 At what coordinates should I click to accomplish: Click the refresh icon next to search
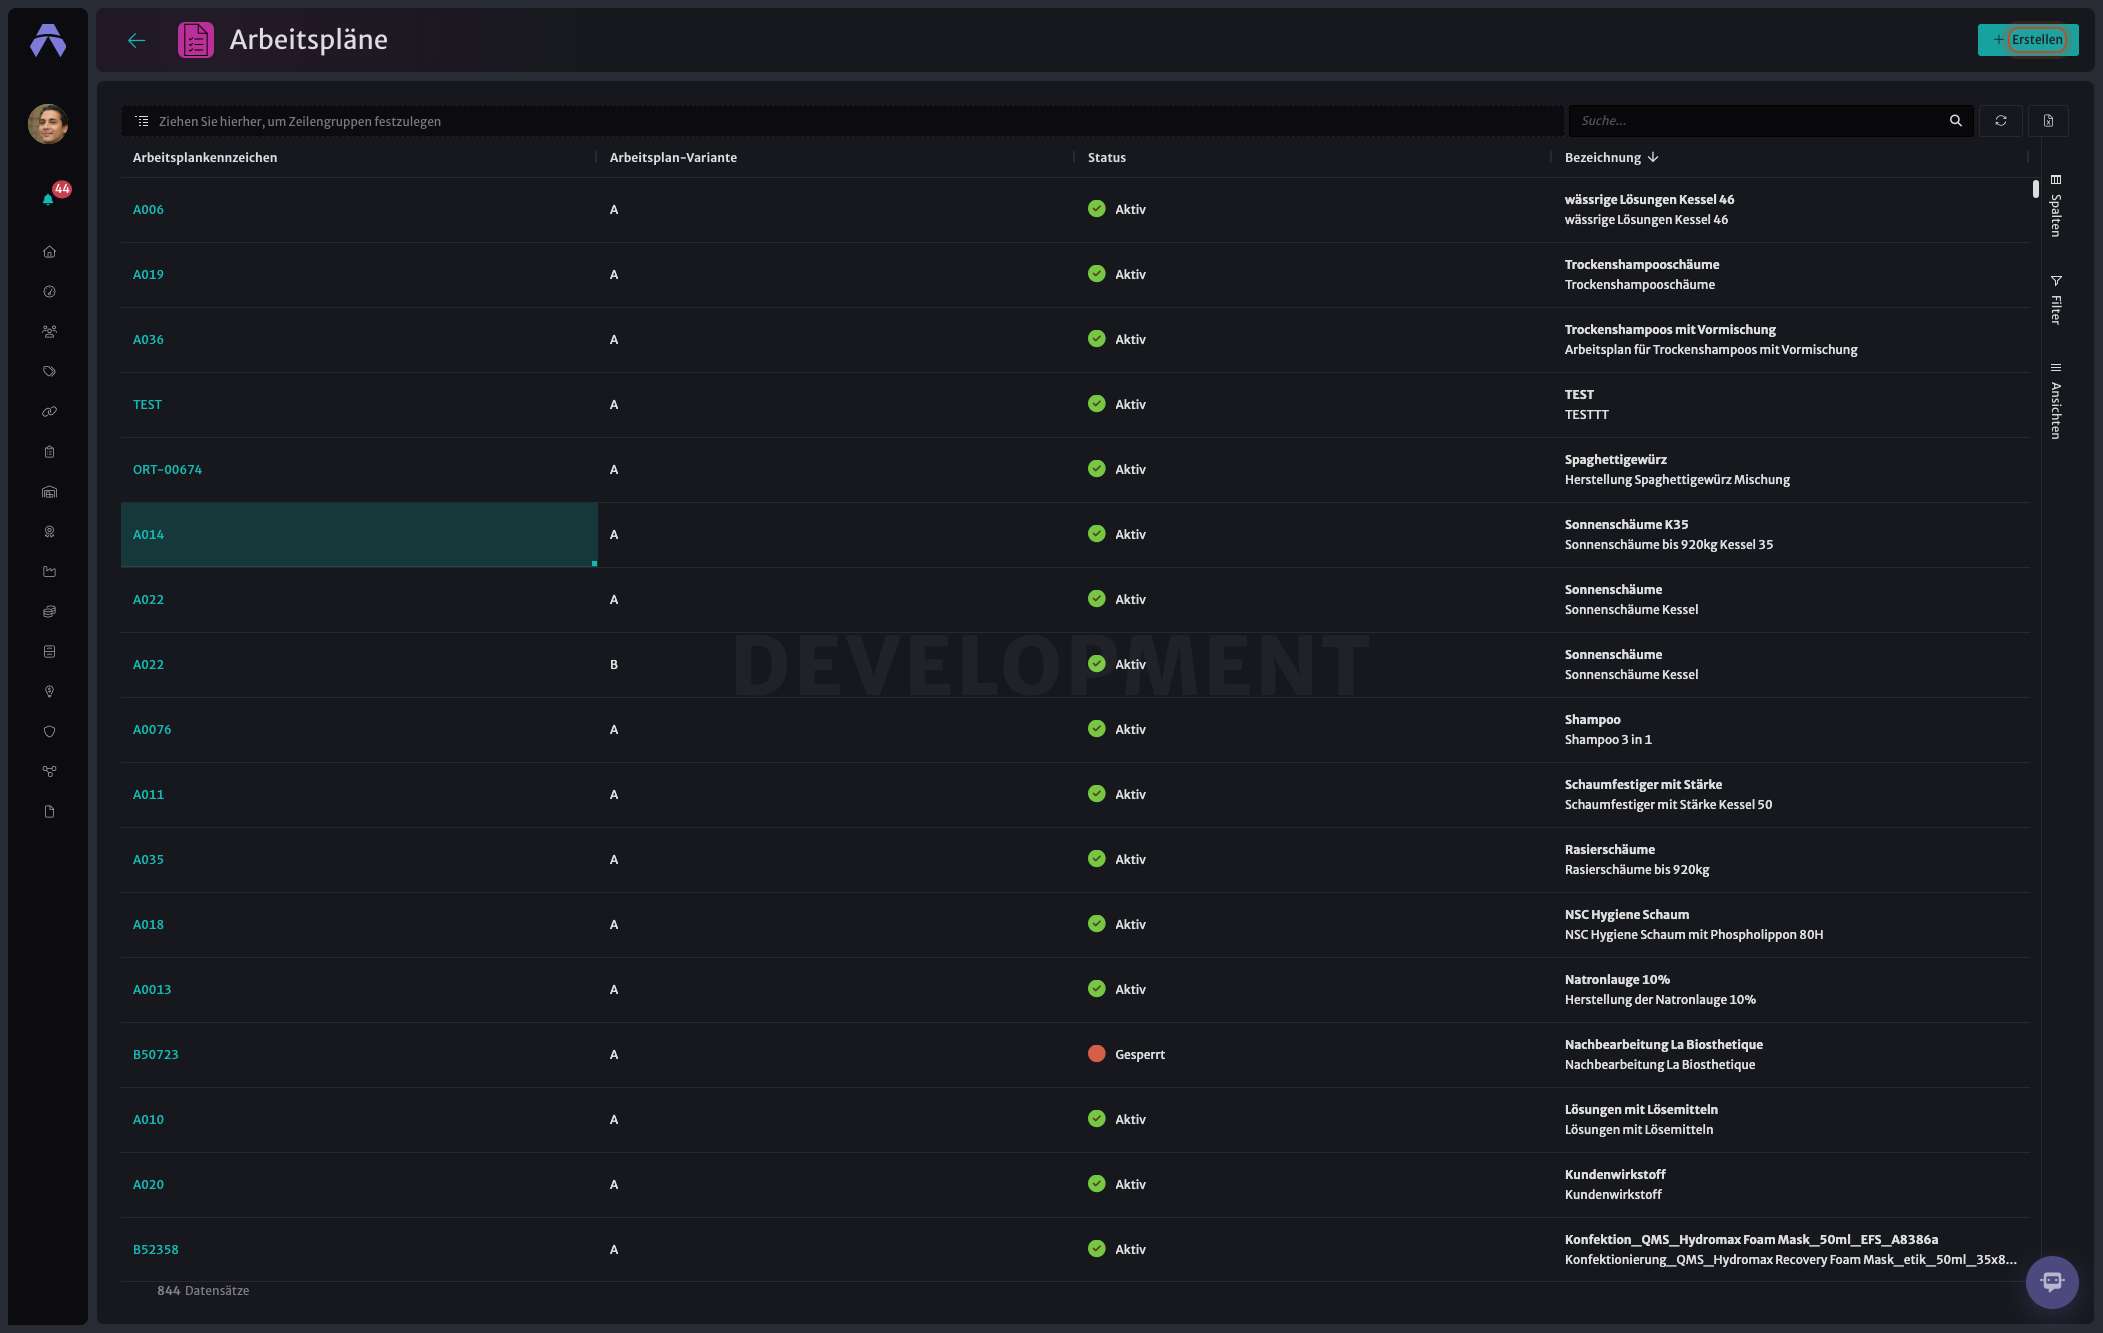pos(2001,121)
